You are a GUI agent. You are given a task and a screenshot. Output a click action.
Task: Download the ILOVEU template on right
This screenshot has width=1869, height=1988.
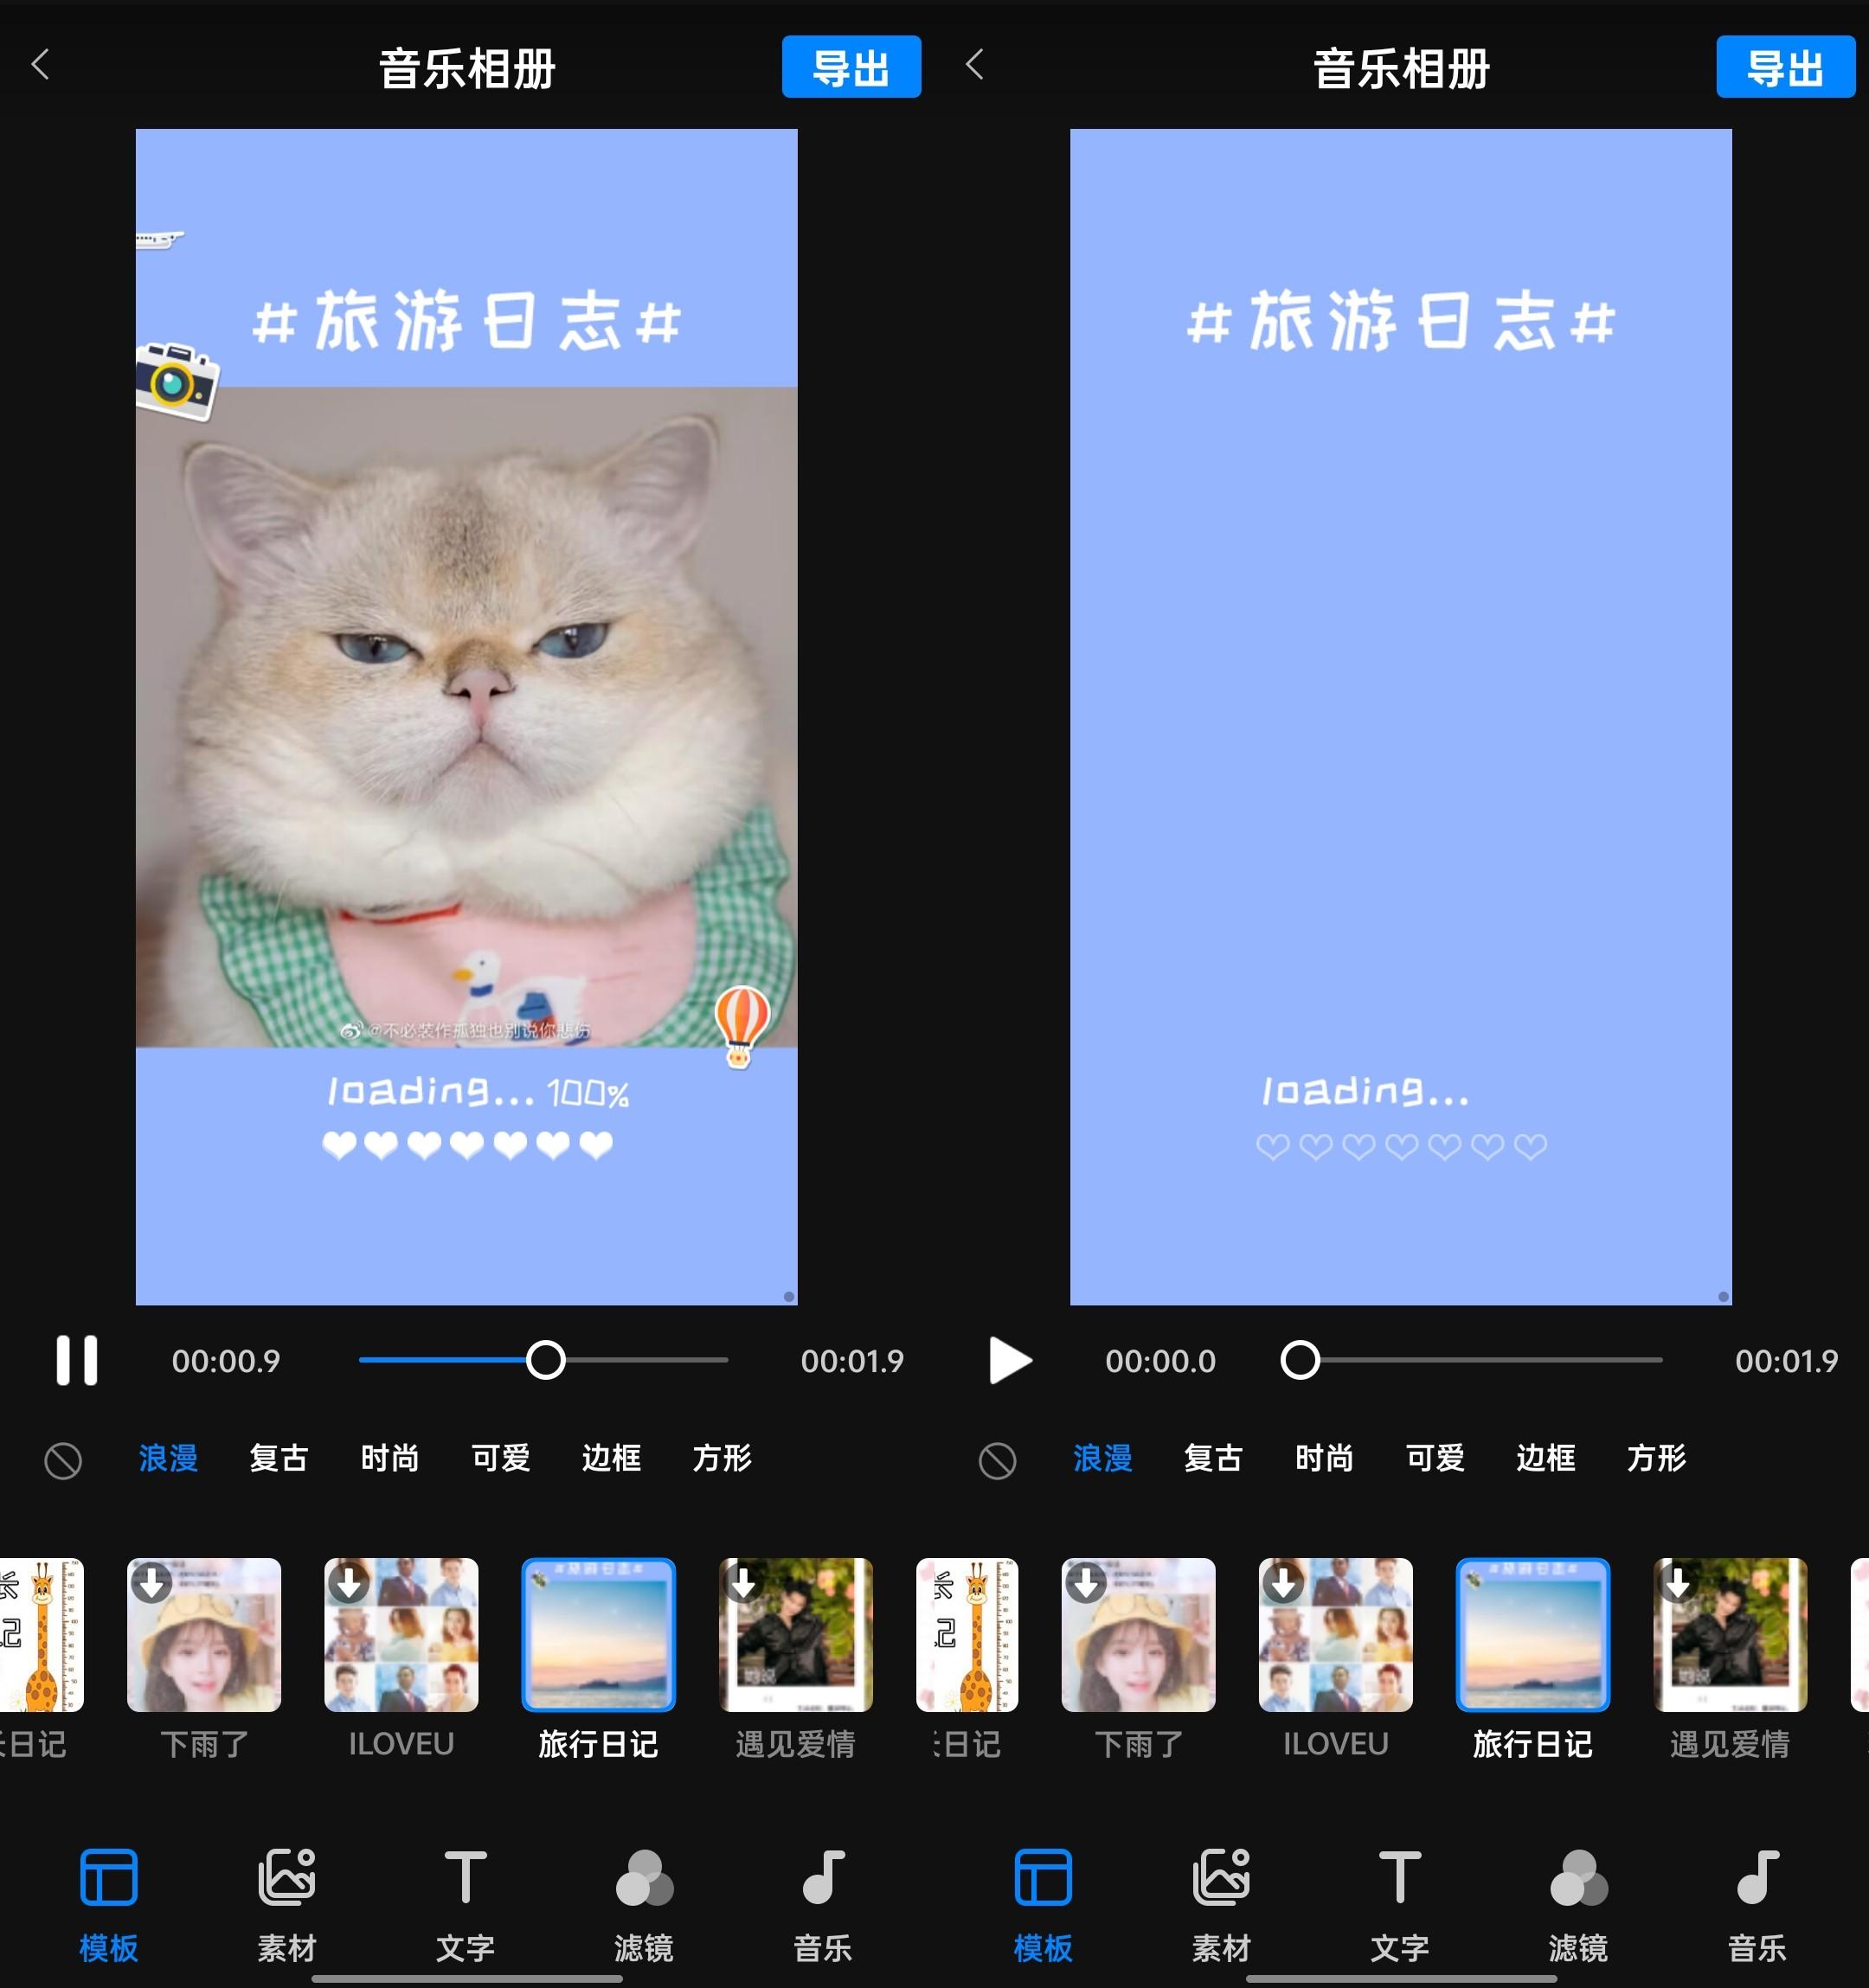click(1285, 1583)
